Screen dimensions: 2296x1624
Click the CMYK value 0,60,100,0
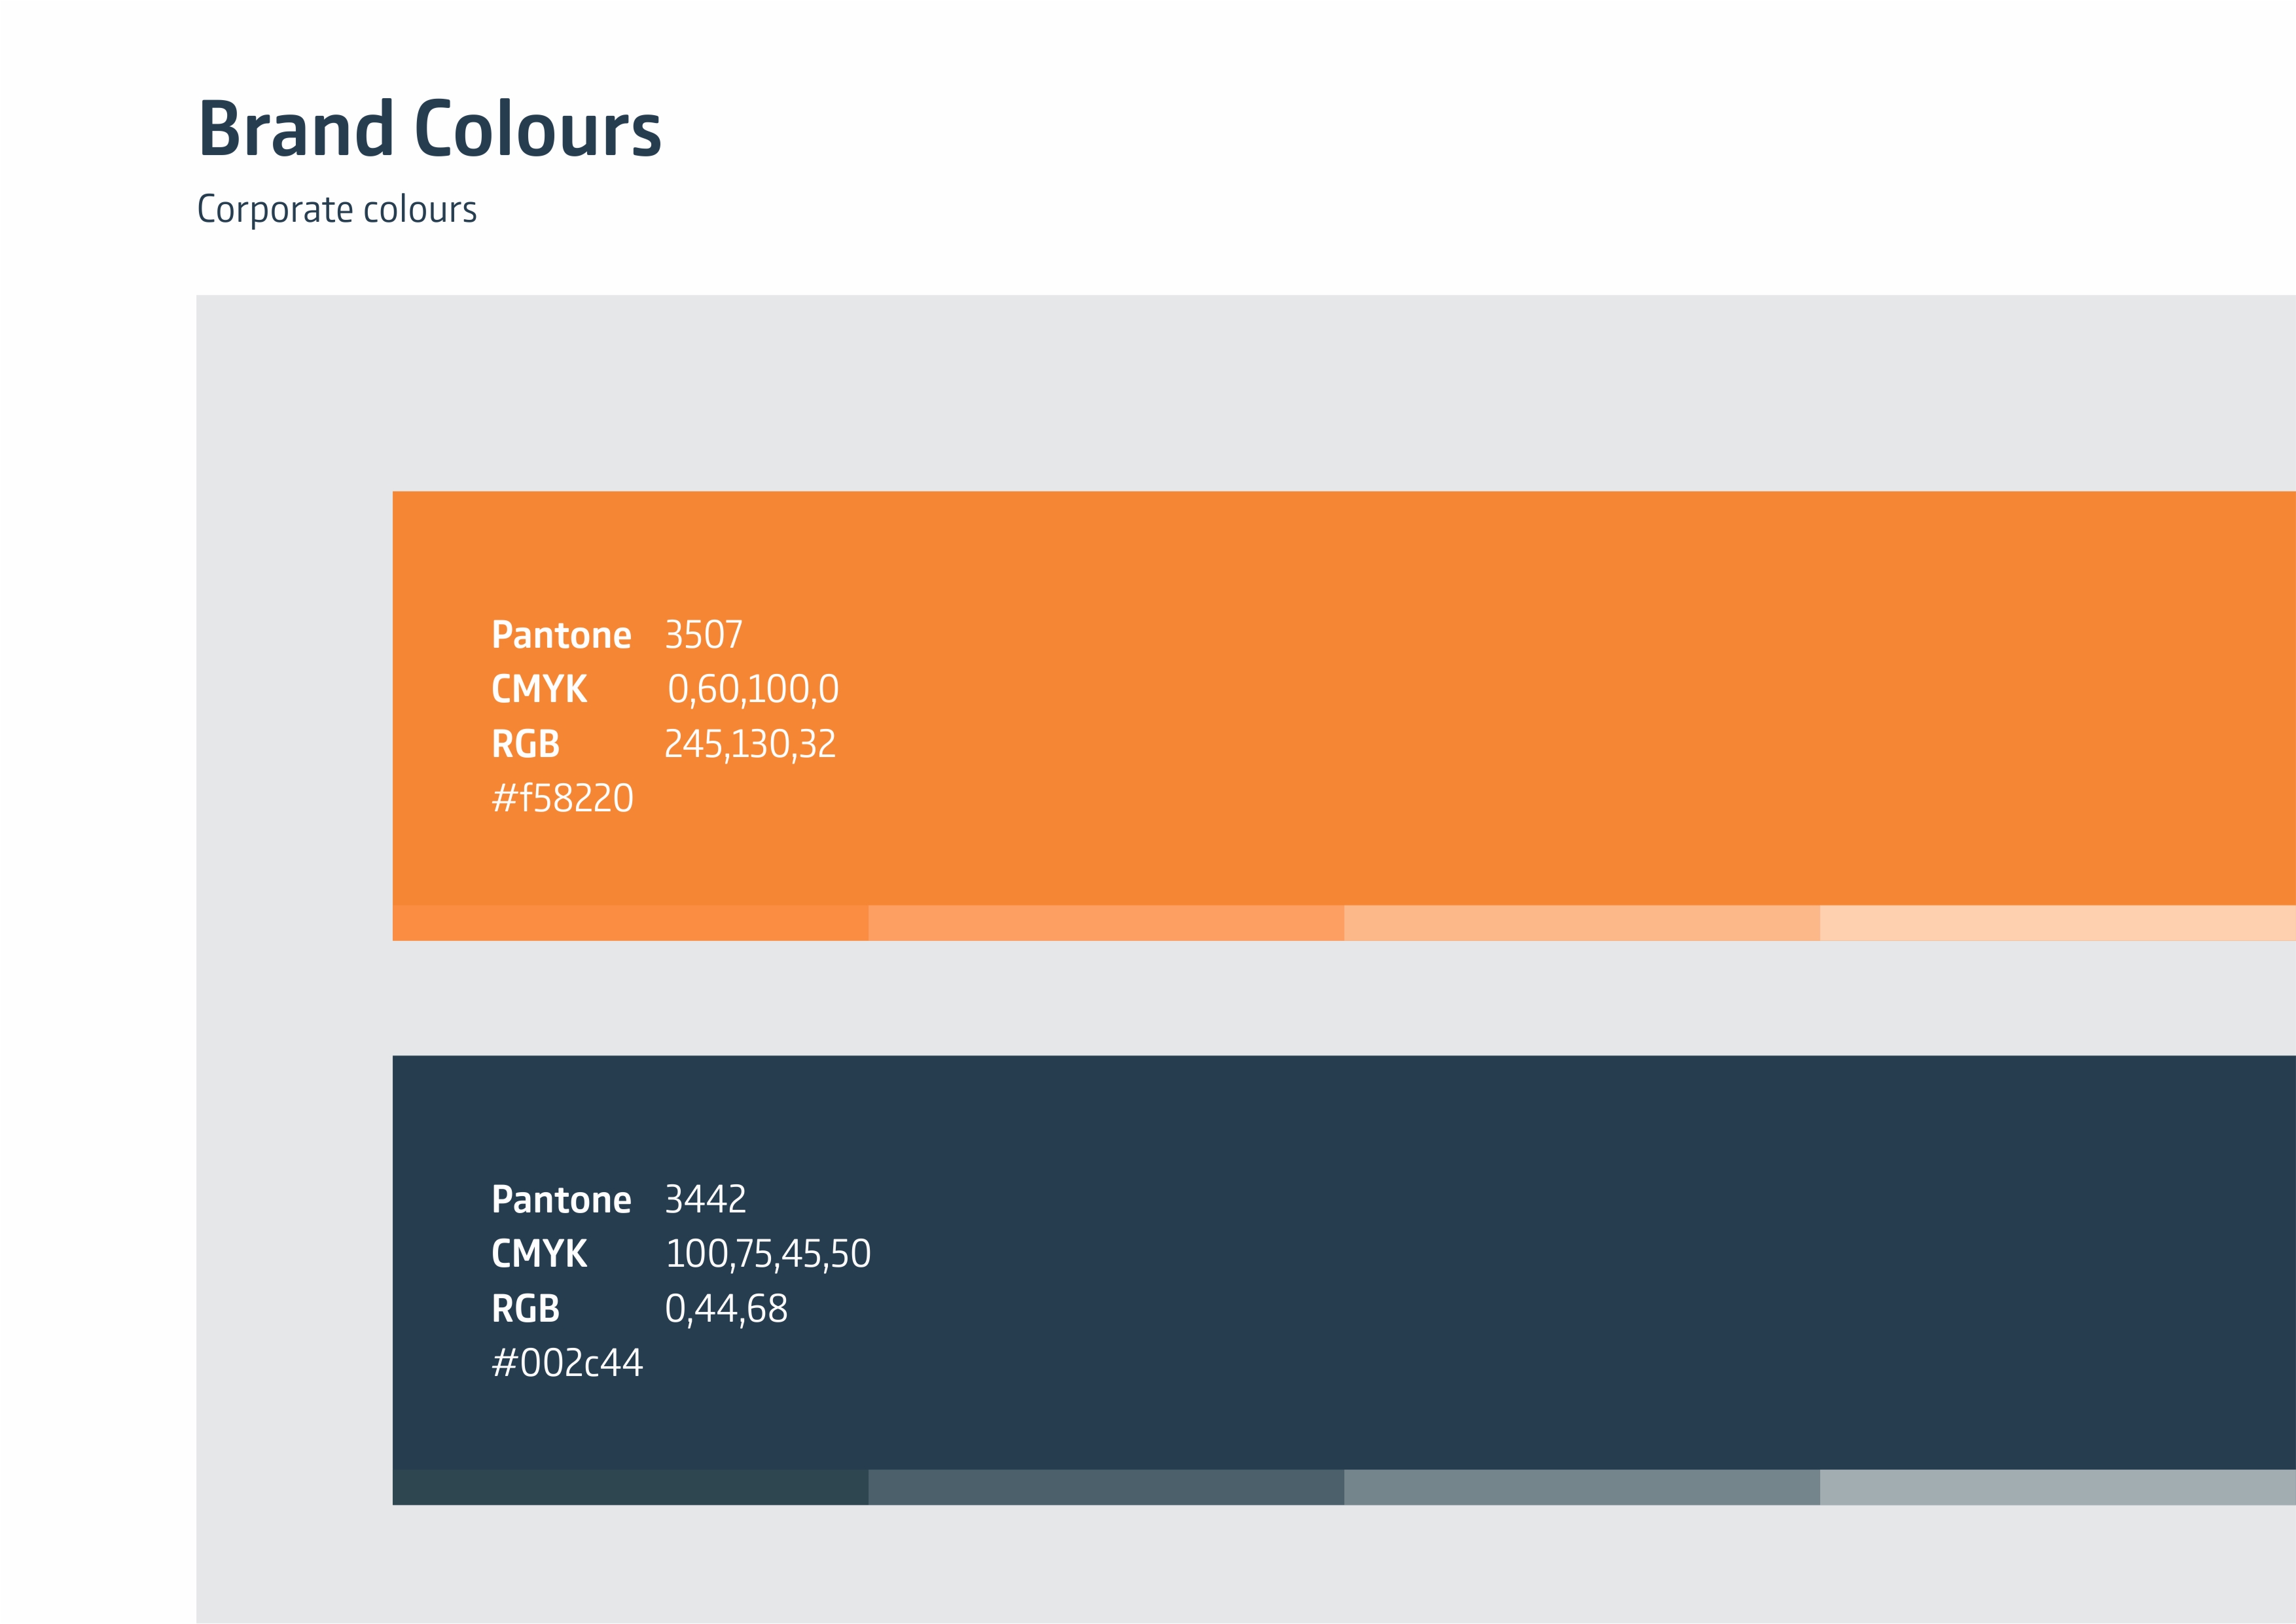point(753,690)
